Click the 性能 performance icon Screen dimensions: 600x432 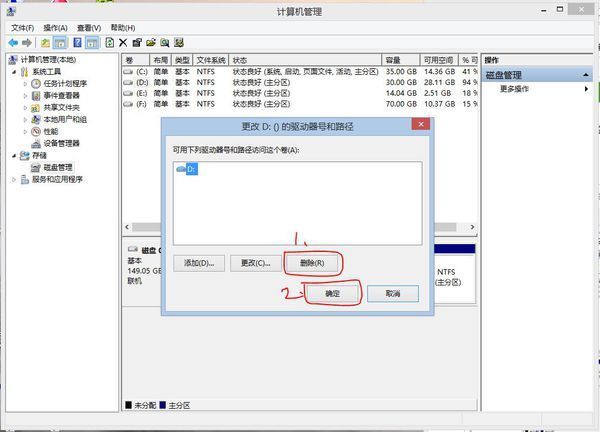[x=36, y=131]
